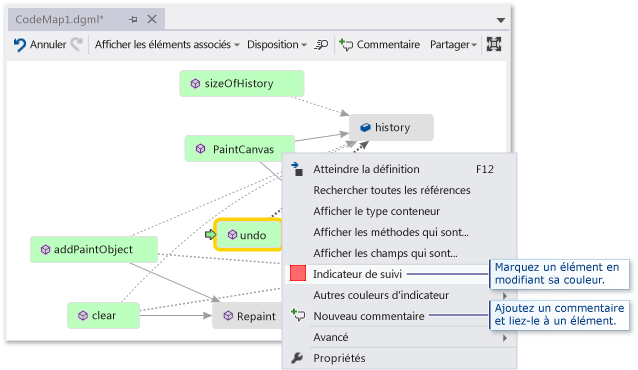Image resolution: width=638 pixels, height=370 pixels.
Task: Select the undo node
Action: click(248, 235)
